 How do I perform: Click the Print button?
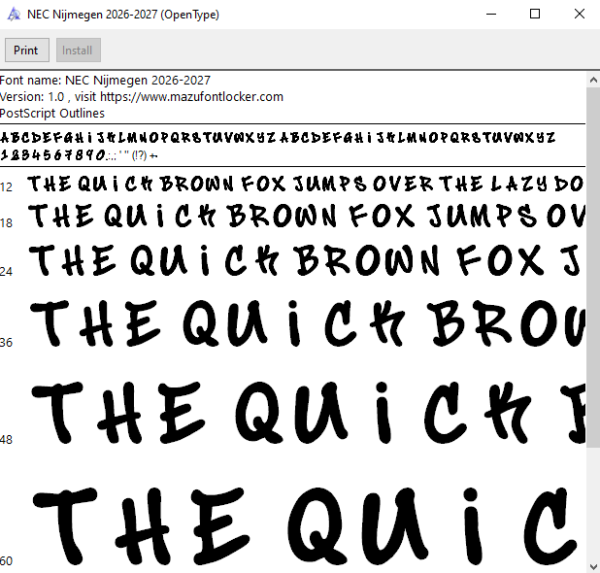pyautogui.click(x=27, y=50)
